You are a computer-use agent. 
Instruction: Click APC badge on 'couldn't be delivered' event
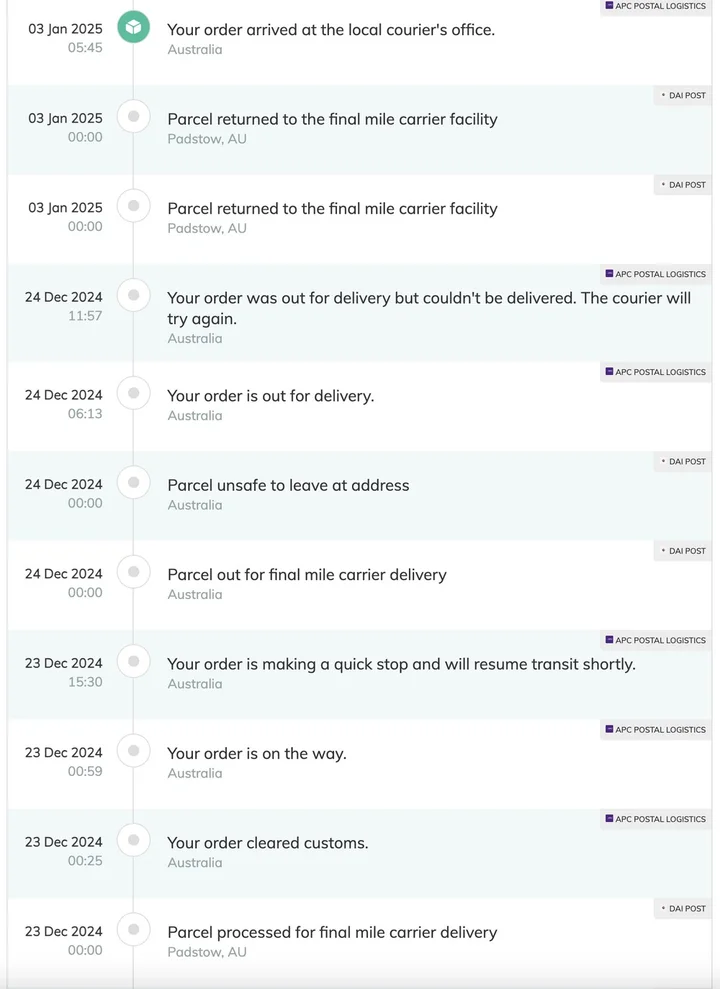(656, 274)
